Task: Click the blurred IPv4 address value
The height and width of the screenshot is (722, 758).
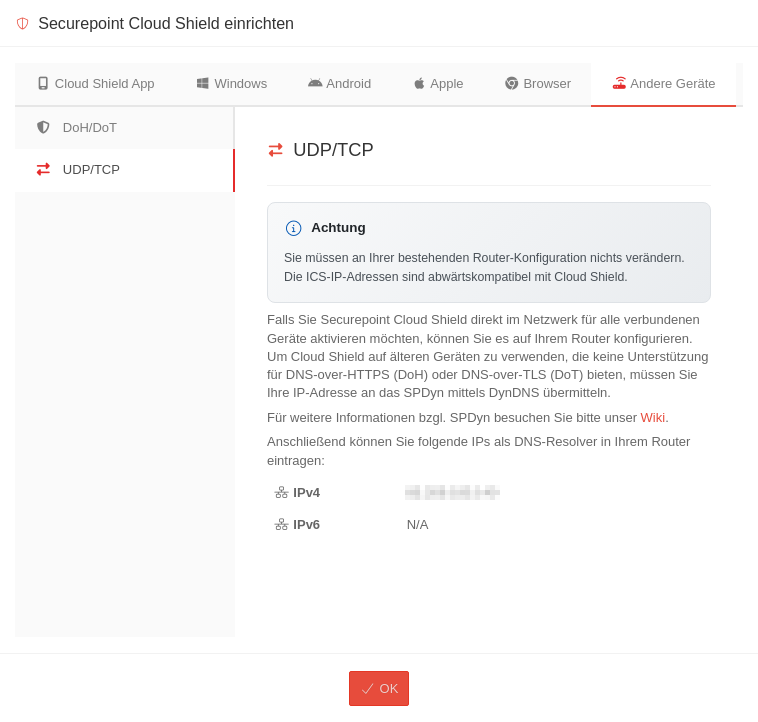Action: pyautogui.click(x=452, y=492)
